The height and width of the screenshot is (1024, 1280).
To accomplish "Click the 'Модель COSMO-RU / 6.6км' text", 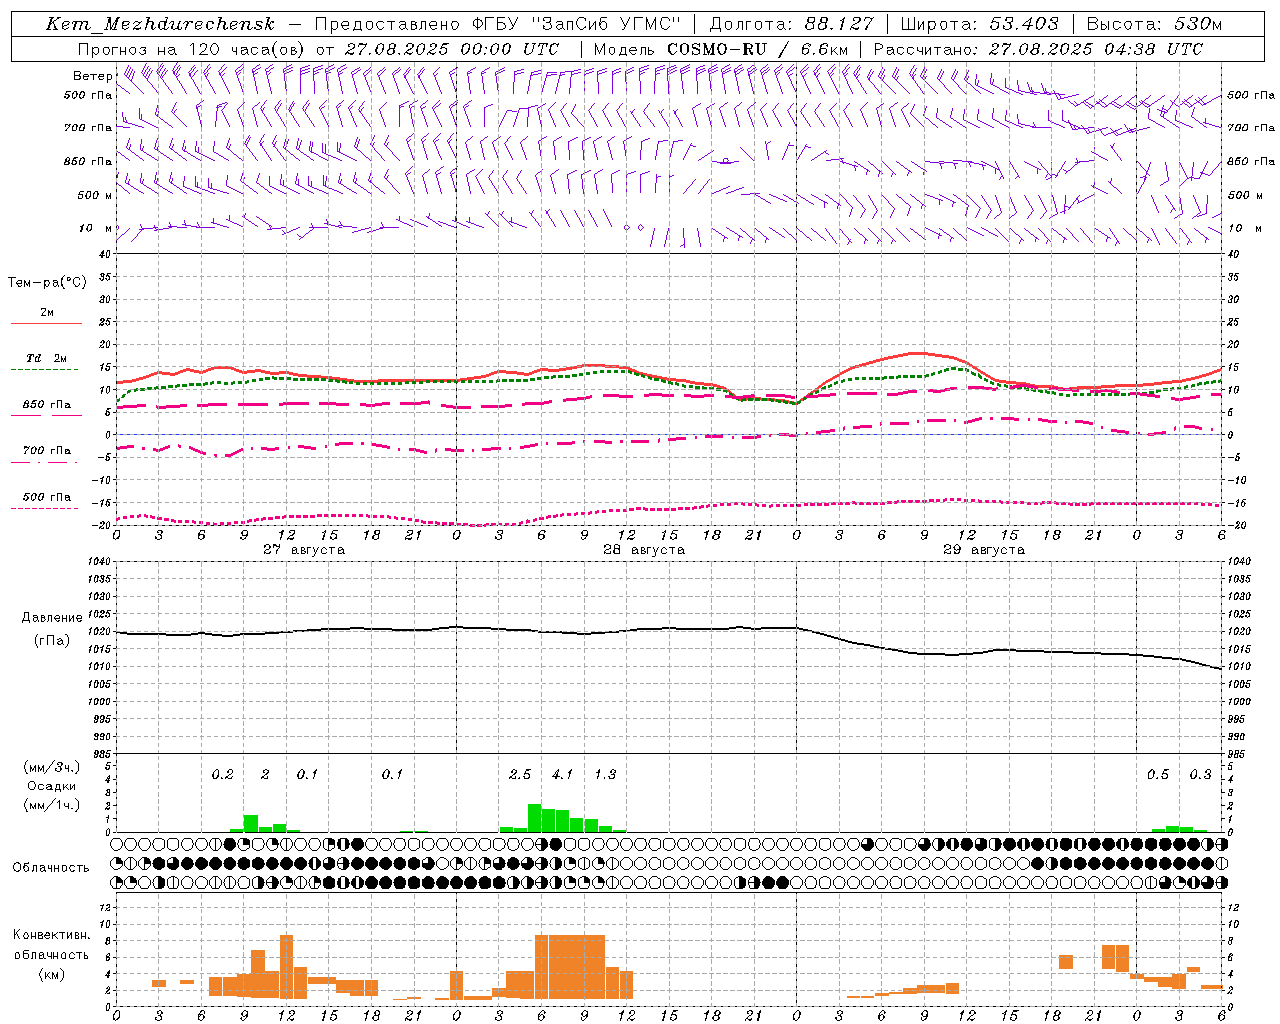I will [720, 49].
